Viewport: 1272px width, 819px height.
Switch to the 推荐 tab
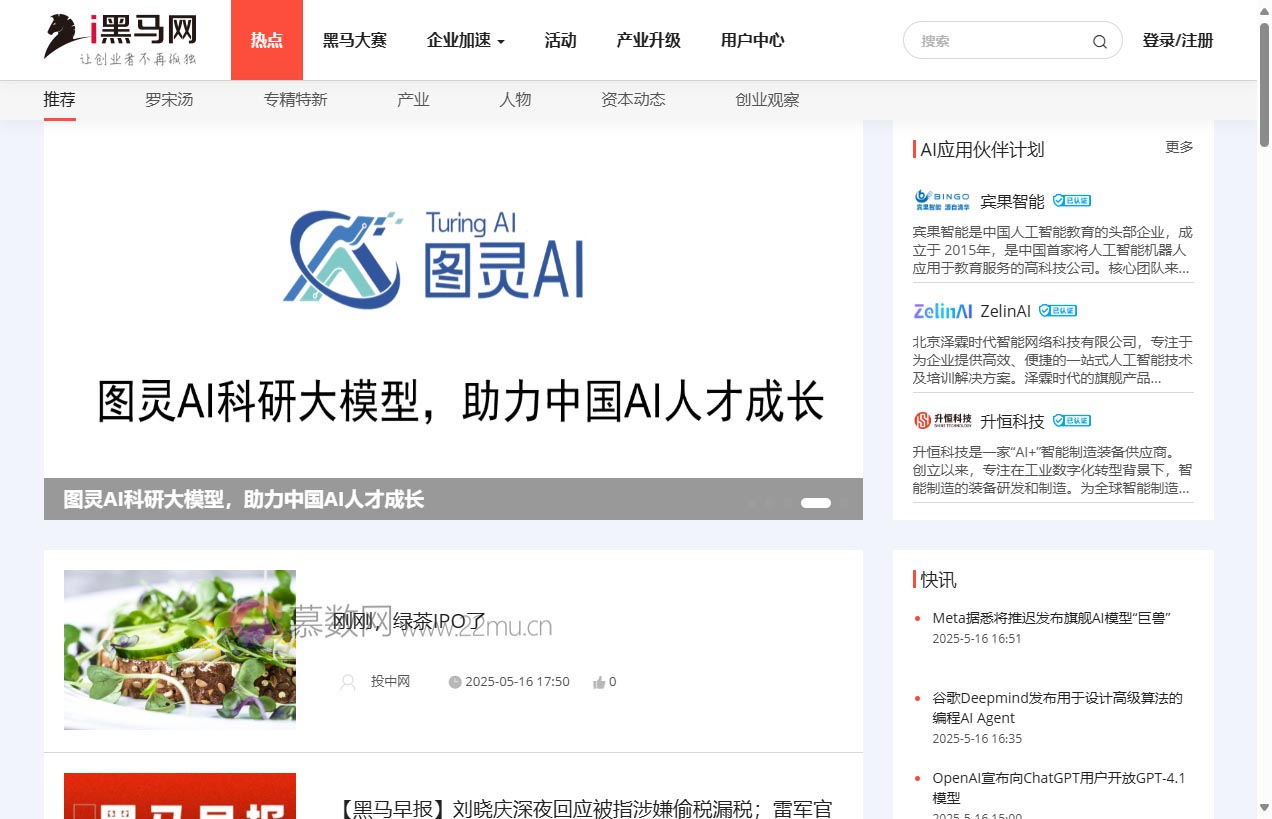coord(59,99)
